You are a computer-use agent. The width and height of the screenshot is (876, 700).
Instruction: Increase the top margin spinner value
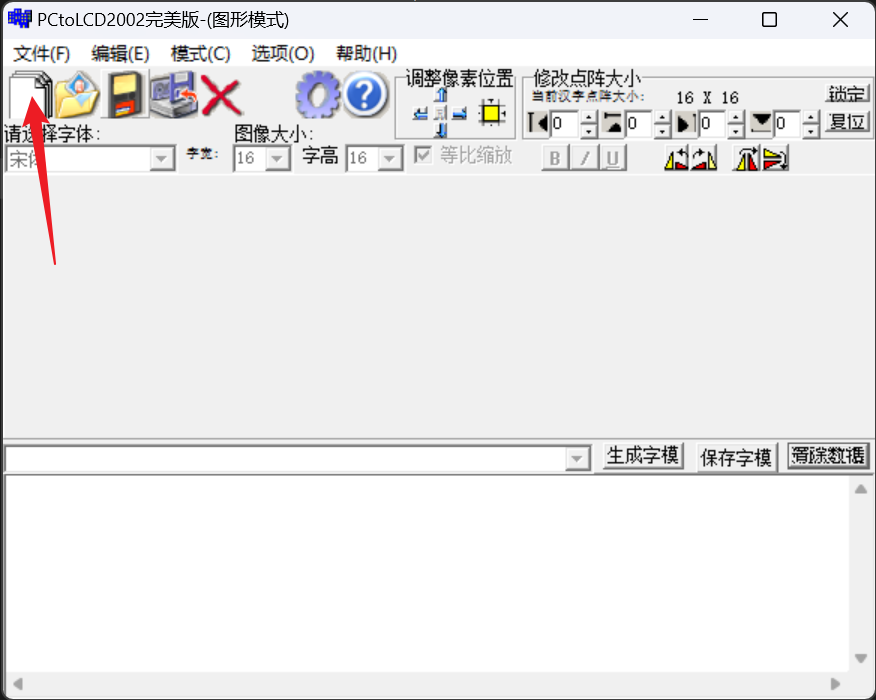coord(662,117)
